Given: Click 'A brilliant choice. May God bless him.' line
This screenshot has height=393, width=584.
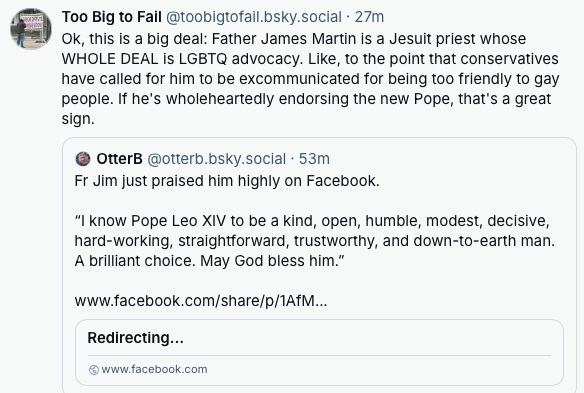Looking at the screenshot, I should (209, 261).
